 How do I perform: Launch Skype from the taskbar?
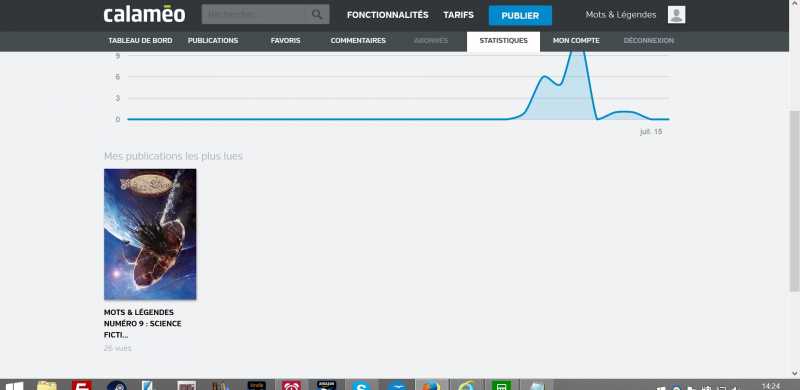361,385
